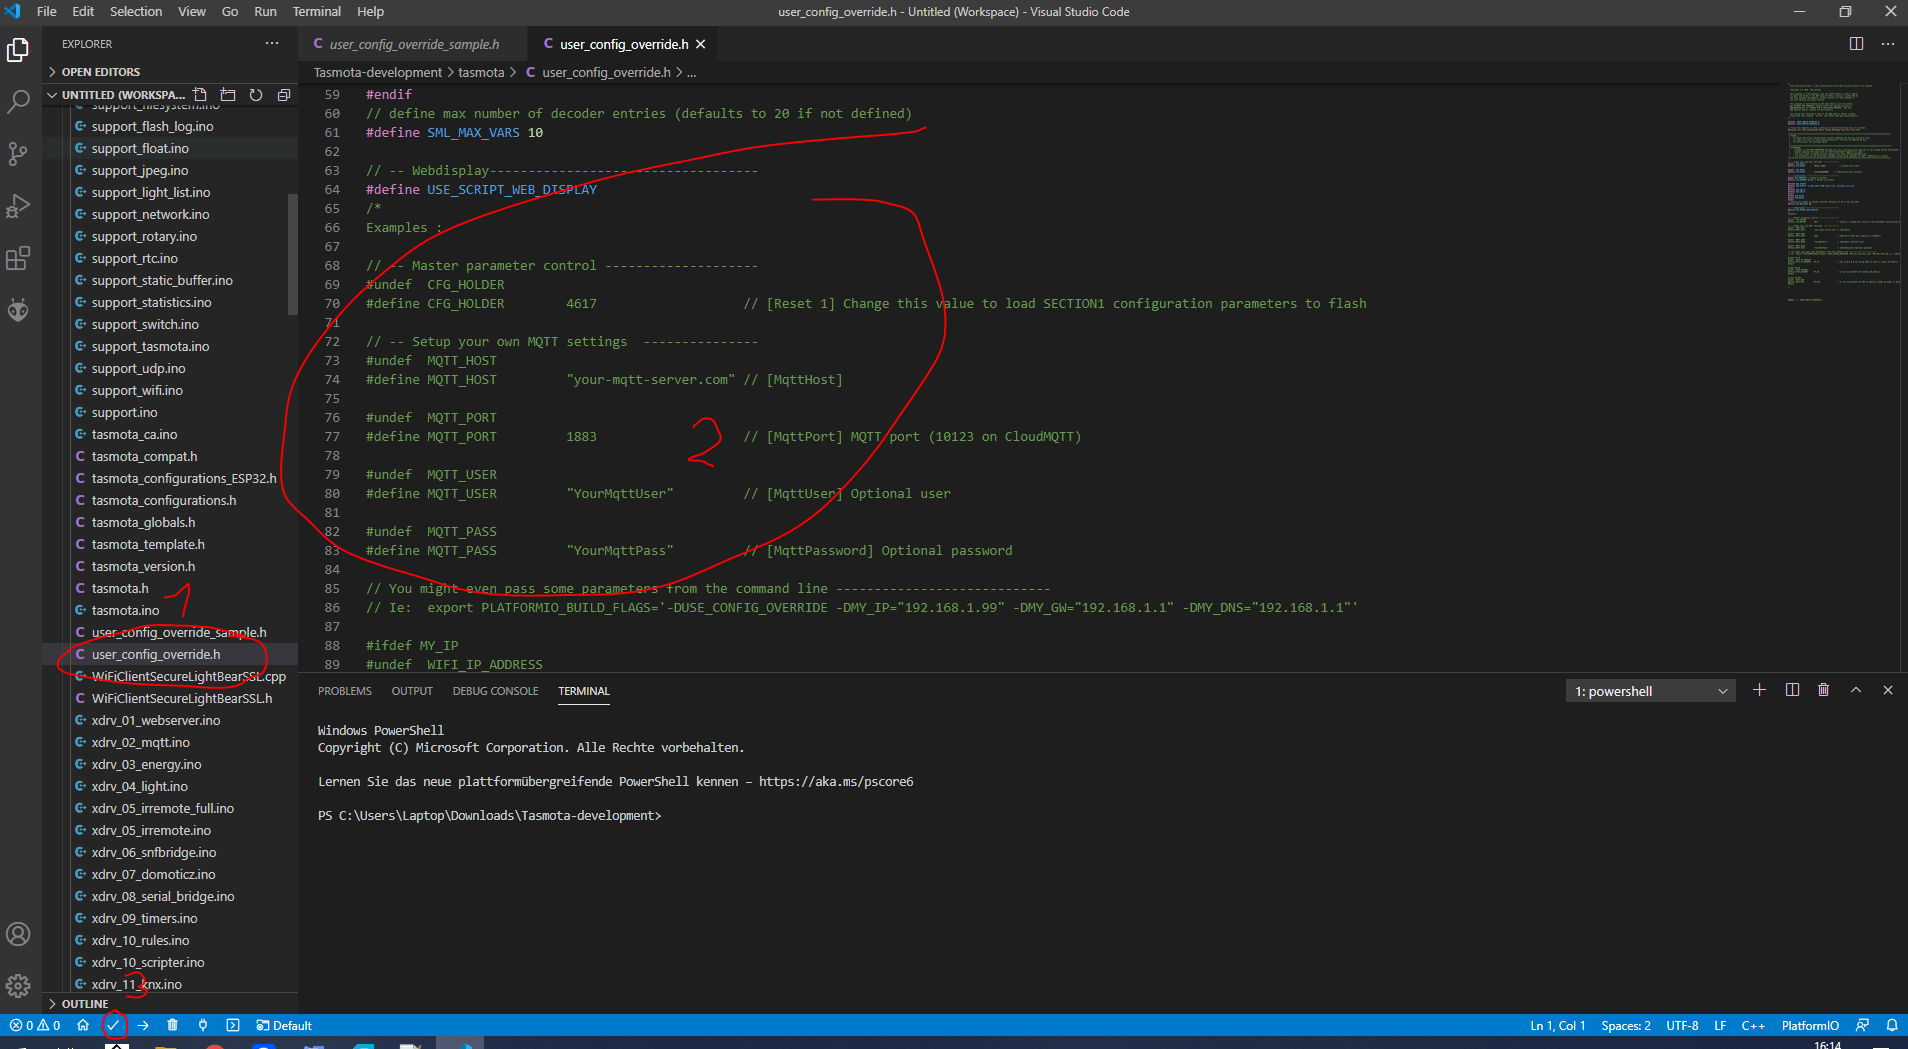Click the Explorer file list scrollbar

coord(293,254)
